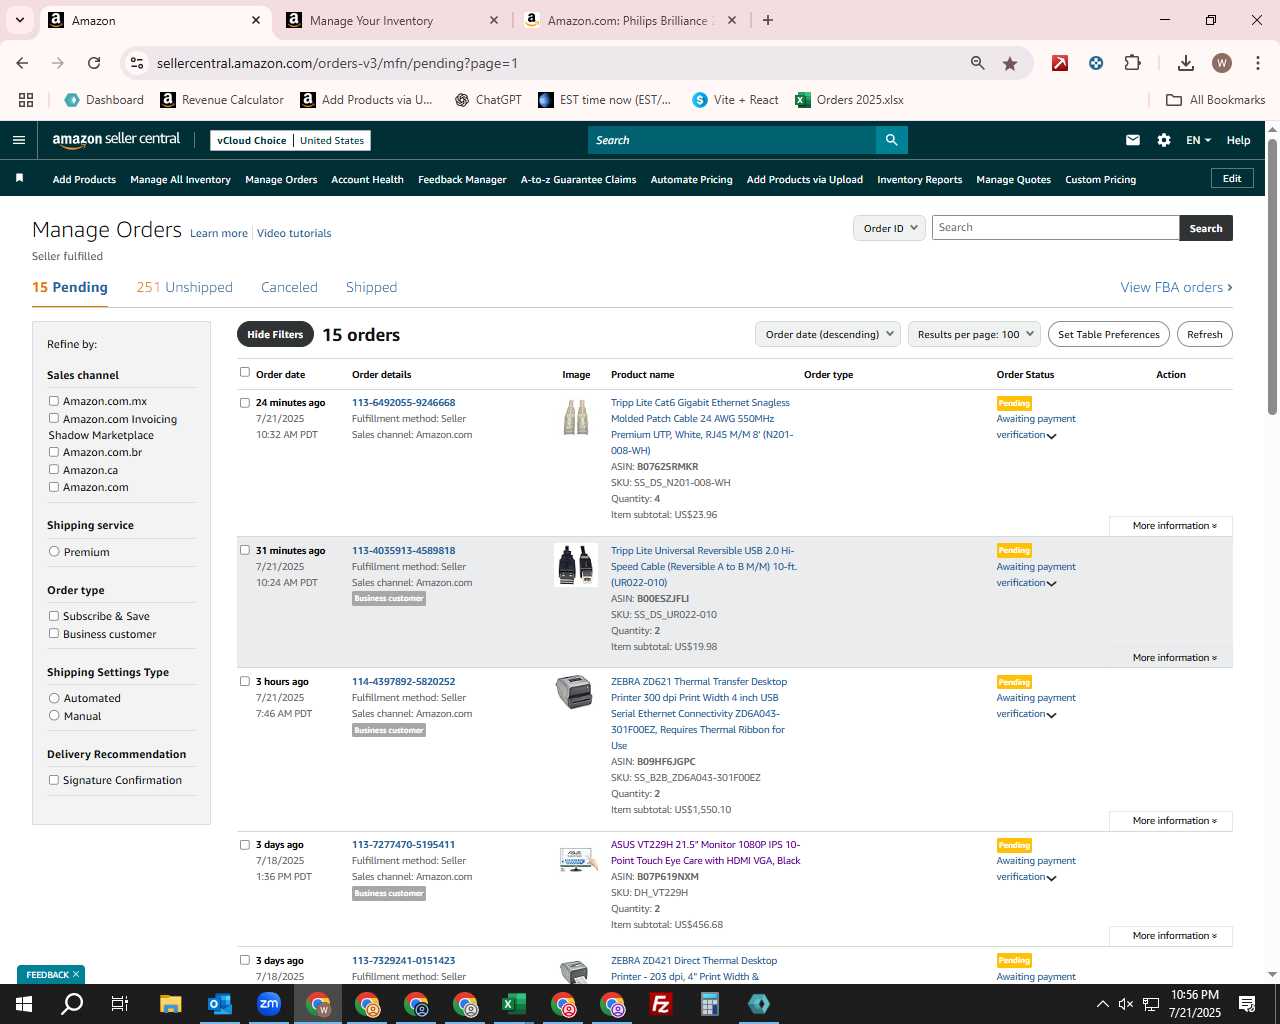This screenshot has width=1280, height=1024.
Task: Check the Amazon.ca sales channel filter
Action: tap(54, 469)
